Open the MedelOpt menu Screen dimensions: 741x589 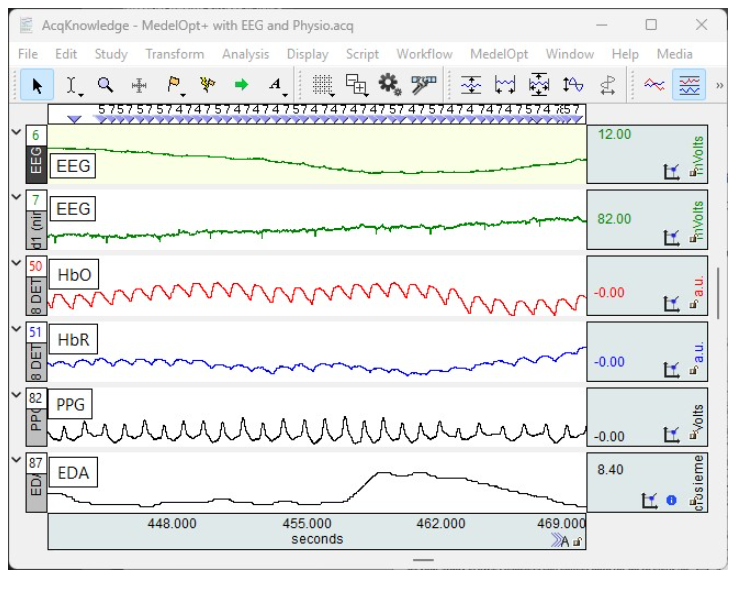[x=499, y=54]
